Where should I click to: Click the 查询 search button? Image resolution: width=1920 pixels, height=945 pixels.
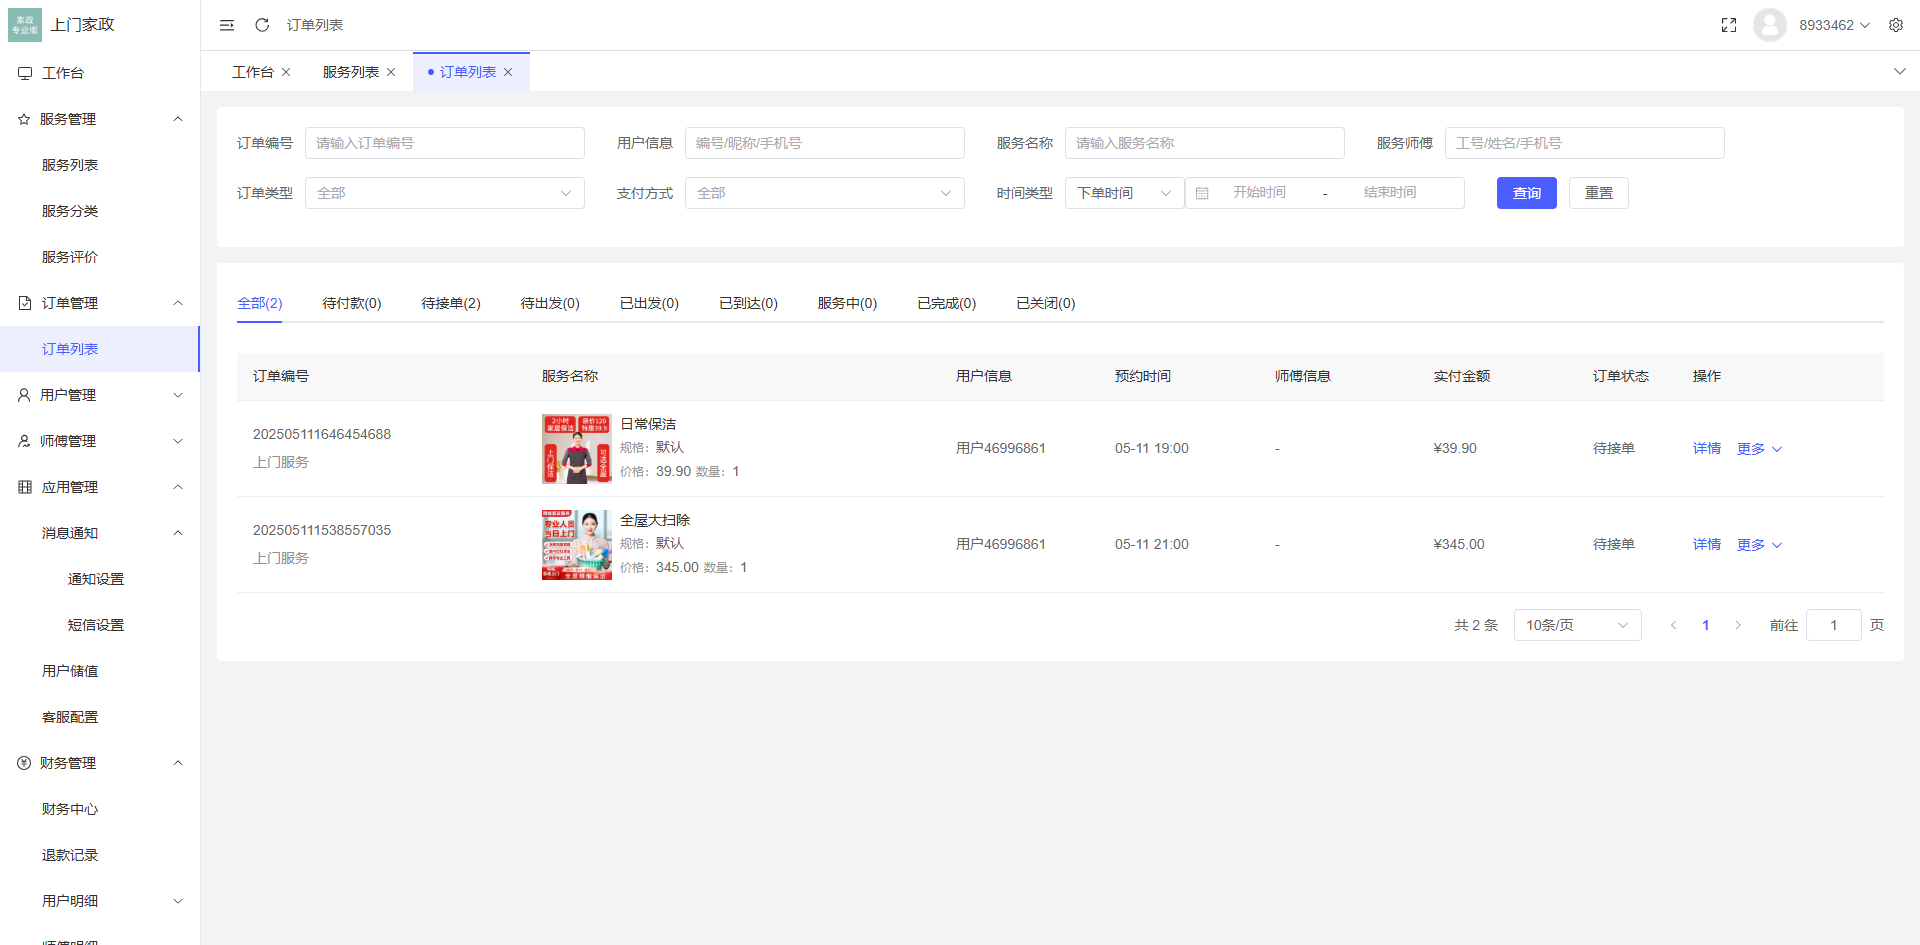(x=1527, y=192)
